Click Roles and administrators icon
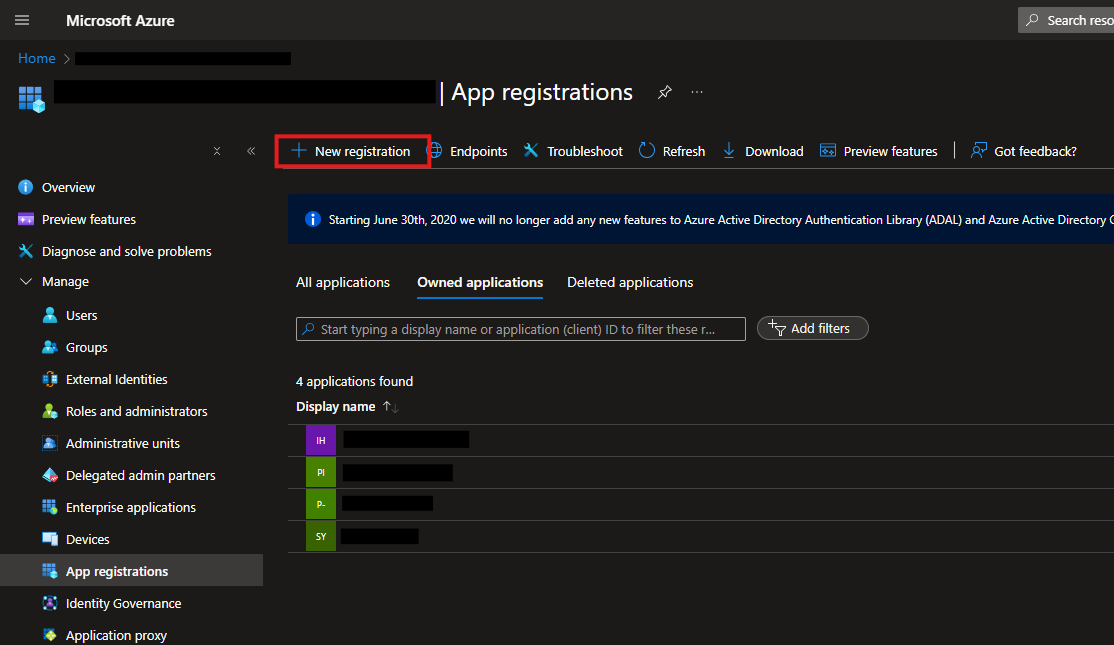 [x=50, y=411]
